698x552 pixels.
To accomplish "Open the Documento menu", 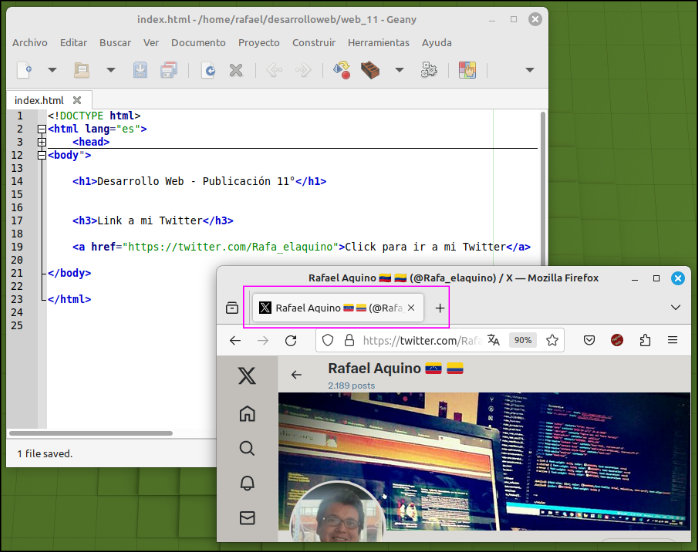I will (199, 42).
